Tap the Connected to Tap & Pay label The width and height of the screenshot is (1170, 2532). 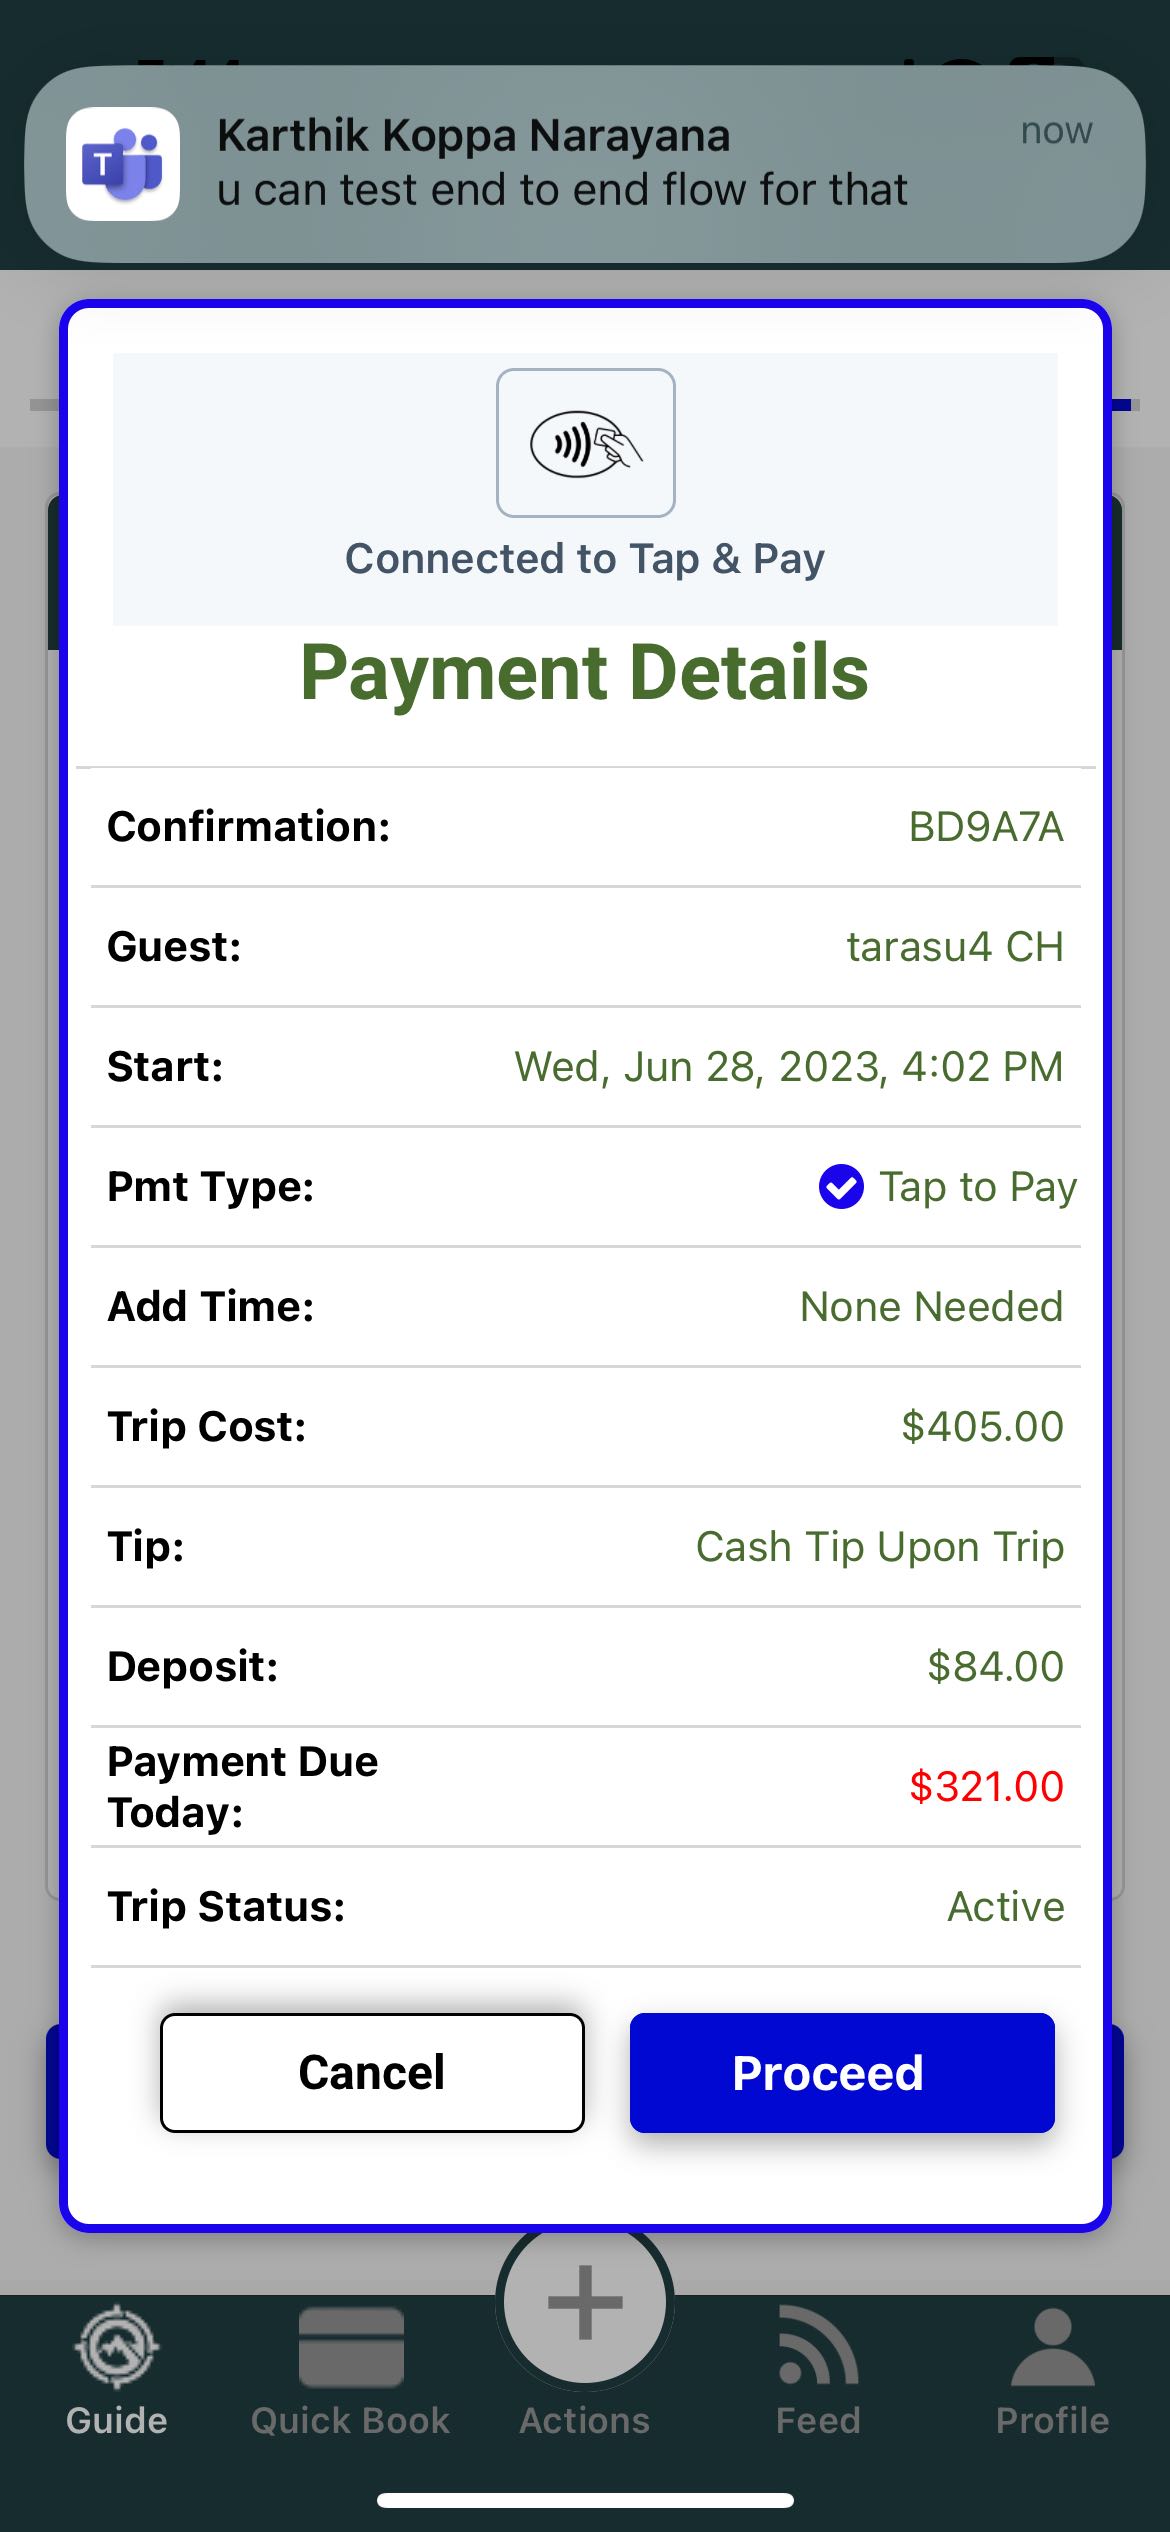click(x=585, y=559)
